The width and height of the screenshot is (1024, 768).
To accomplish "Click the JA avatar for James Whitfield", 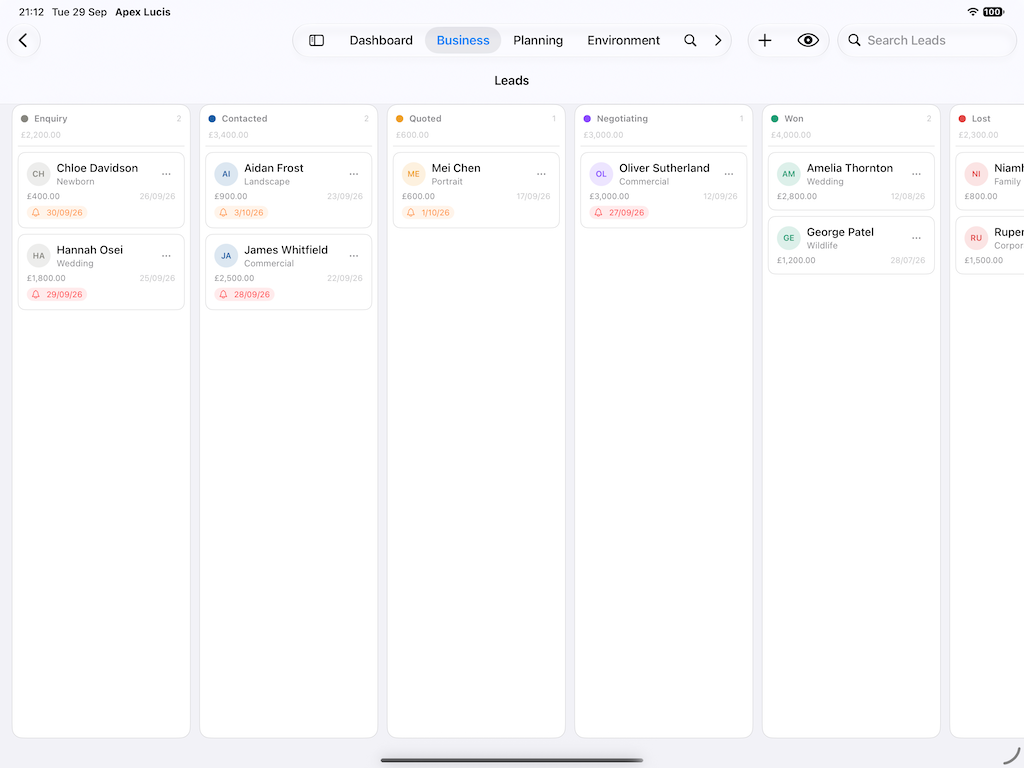I will pyautogui.click(x=226, y=256).
